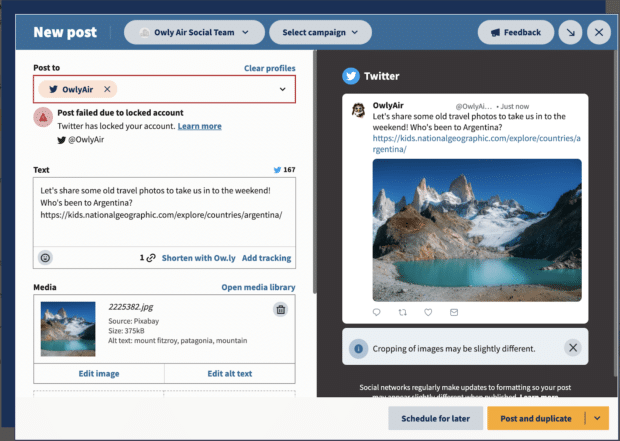Click the "Alt text: mount fitzroy" line
The width and height of the screenshot is (620, 441).
tap(178, 341)
